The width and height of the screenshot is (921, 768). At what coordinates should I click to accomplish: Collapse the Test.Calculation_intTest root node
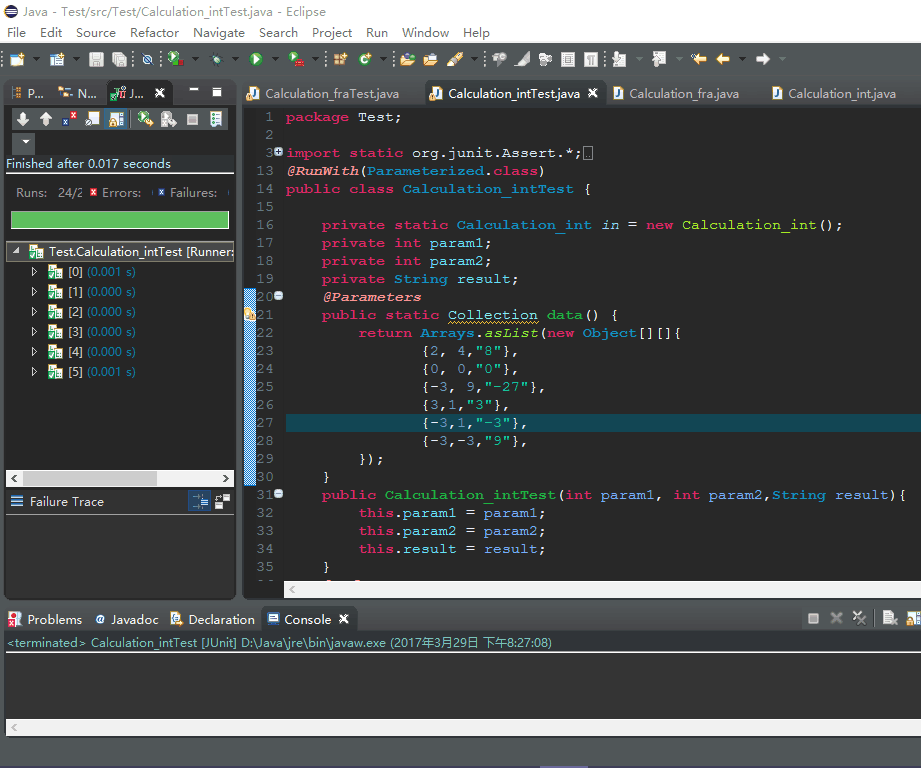tap(16, 251)
